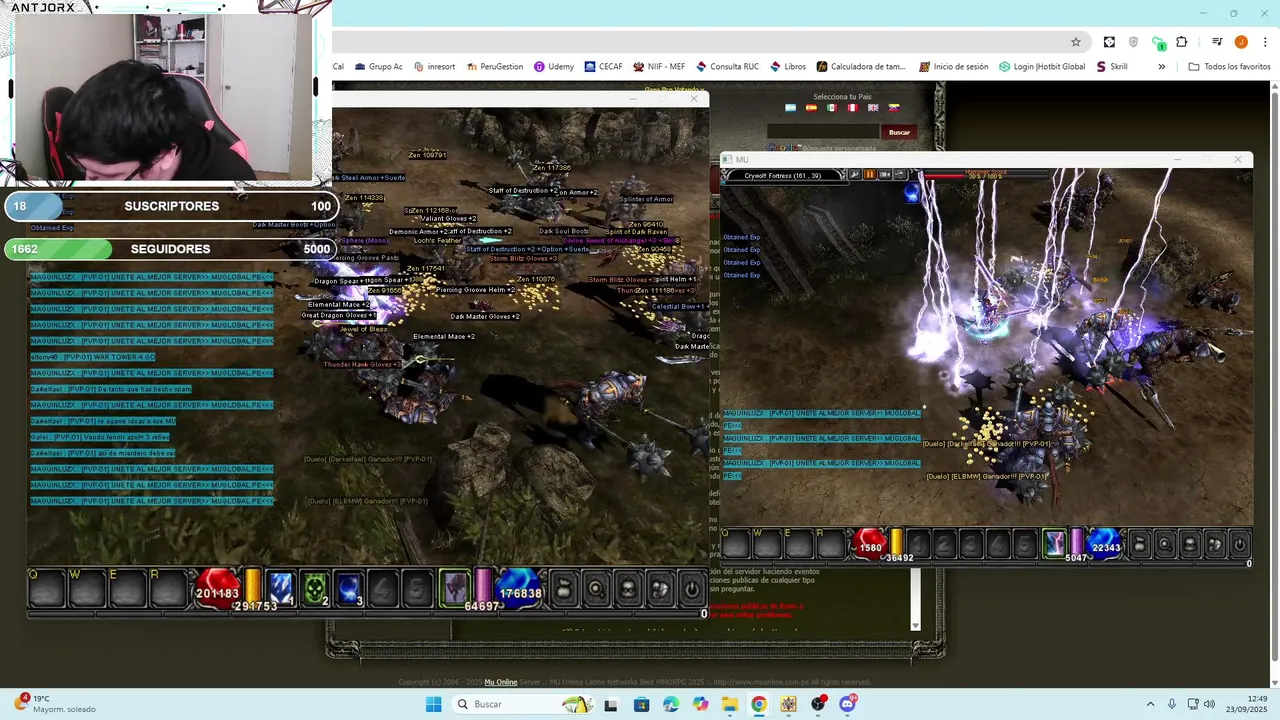Select blue orb skill slot 3, left MU
Image resolution: width=1280 pixels, height=720 pixels.
click(x=349, y=589)
